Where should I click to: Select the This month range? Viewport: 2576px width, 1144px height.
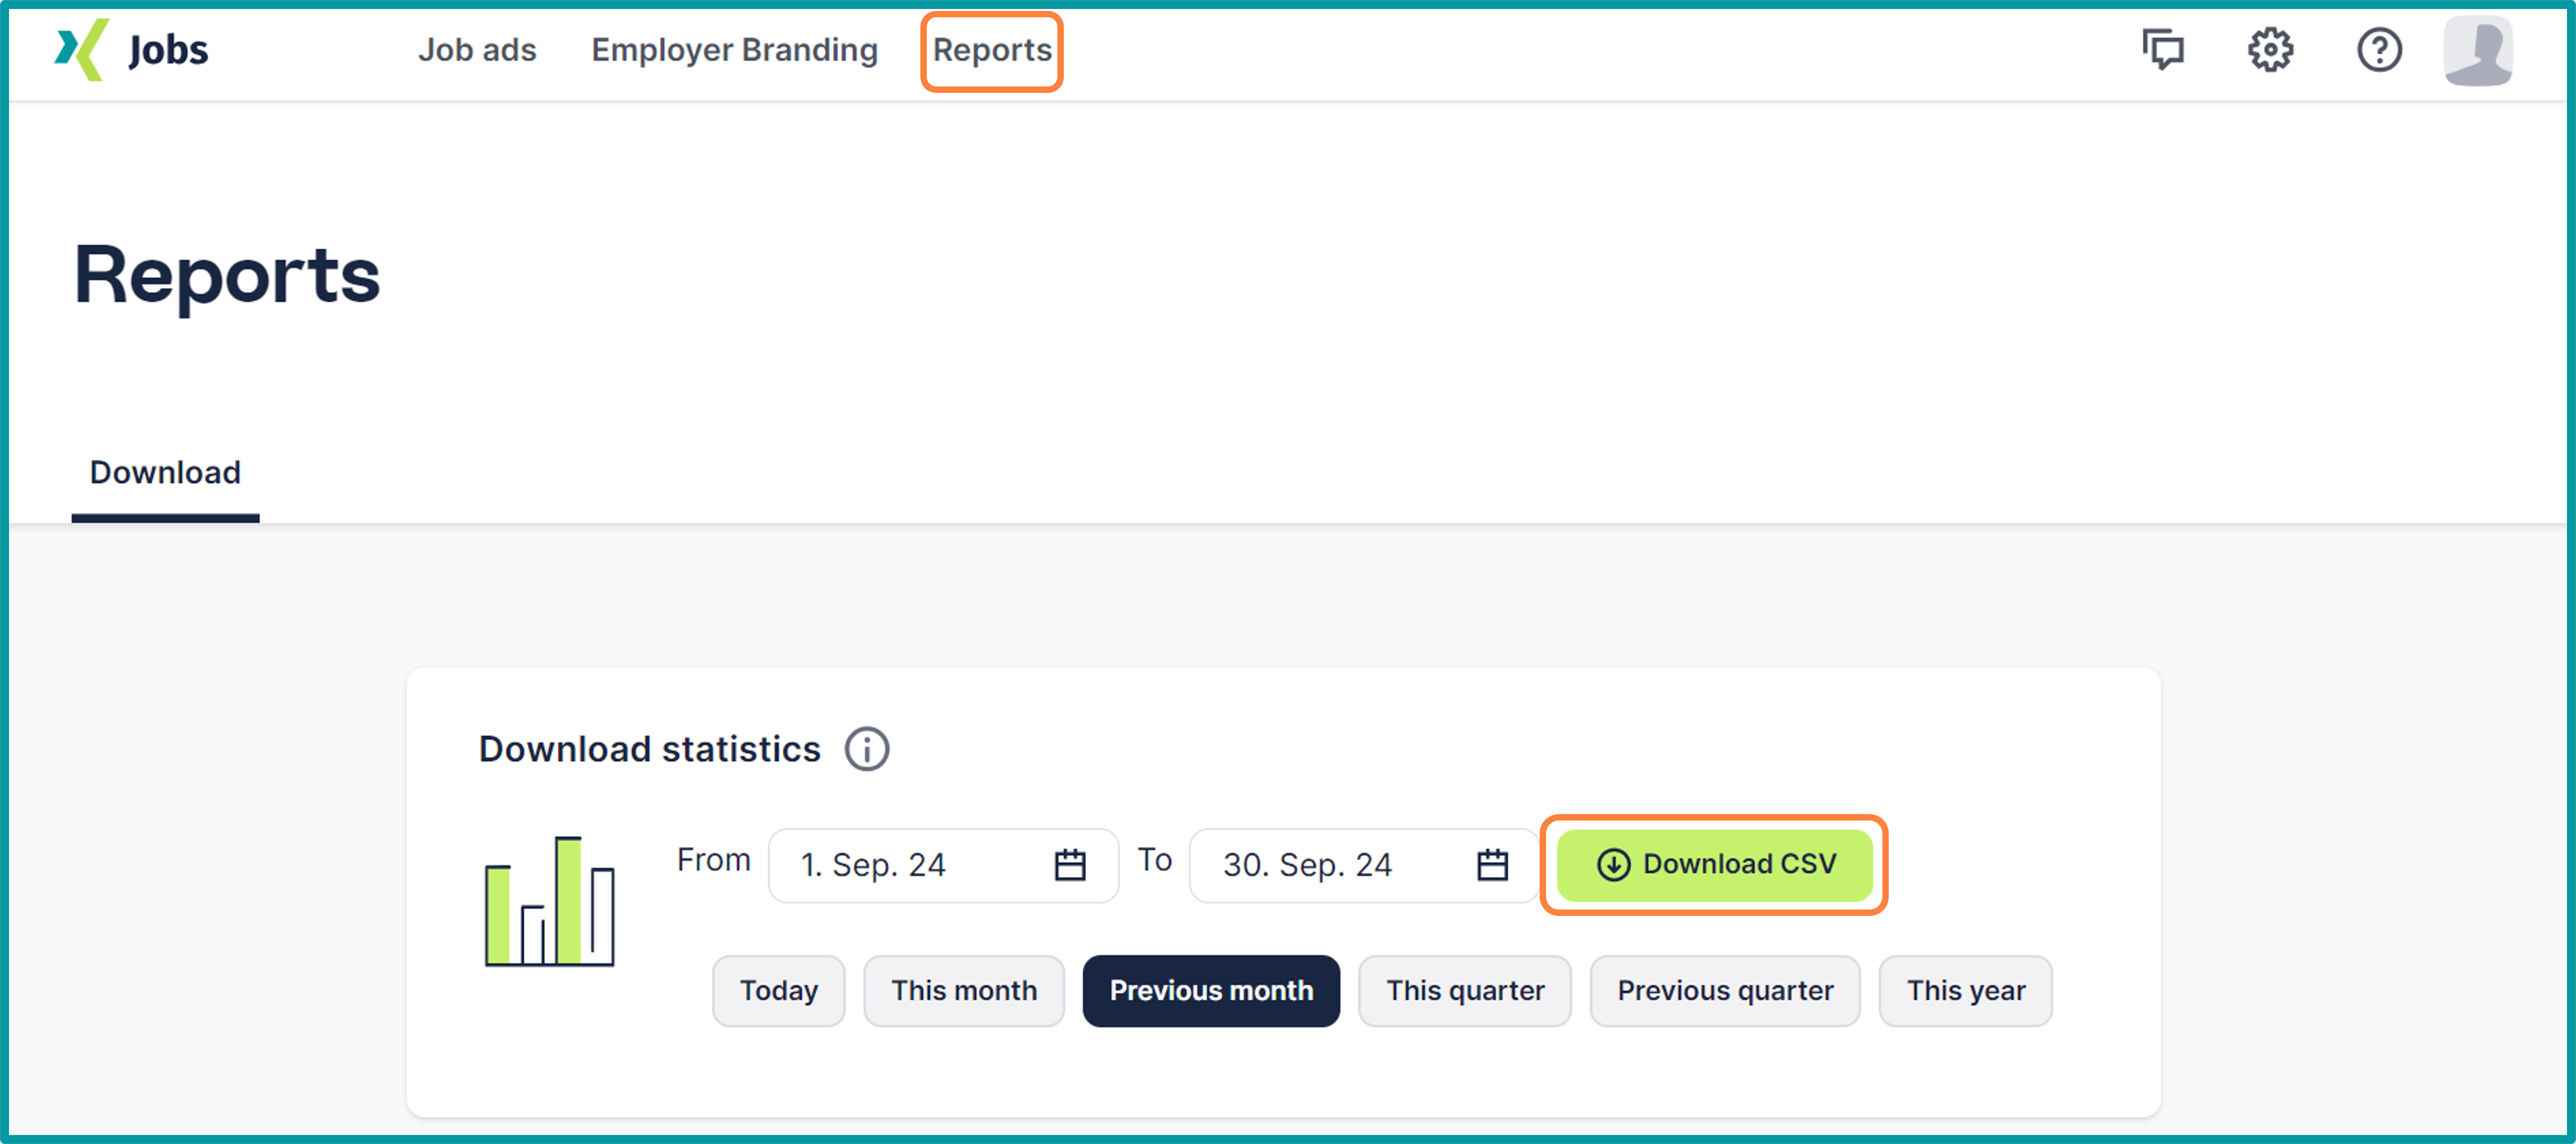tap(963, 991)
